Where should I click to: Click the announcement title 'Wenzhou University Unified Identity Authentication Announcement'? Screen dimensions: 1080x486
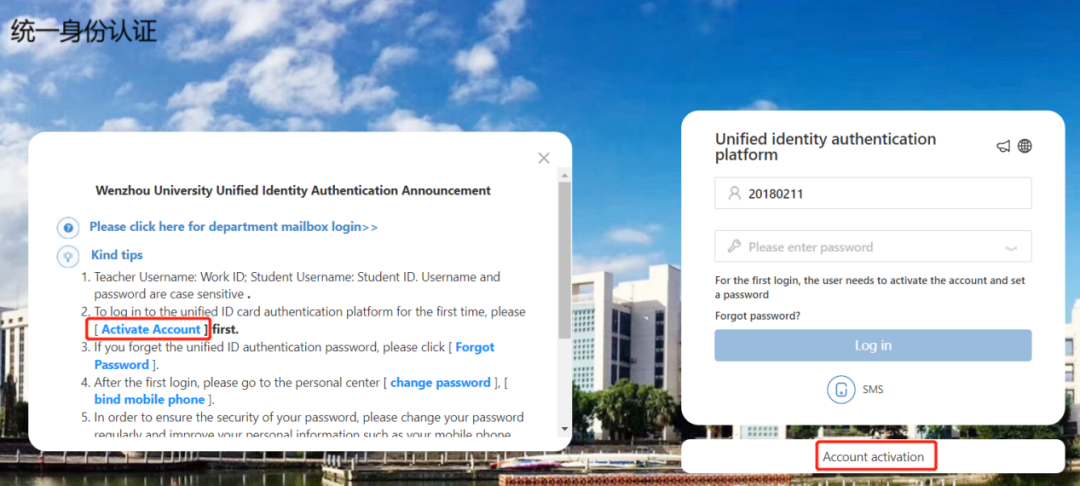293,191
